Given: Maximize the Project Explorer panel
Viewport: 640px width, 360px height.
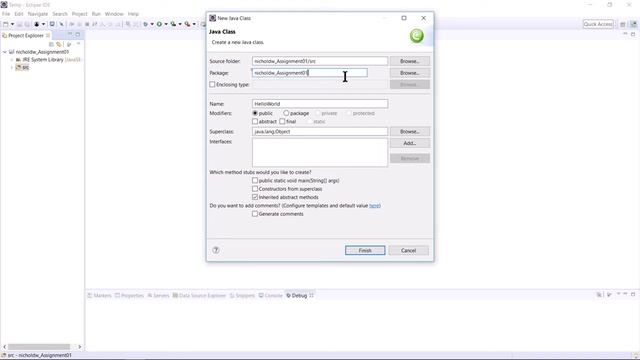Looking at the screenshot, I should 78,35.
